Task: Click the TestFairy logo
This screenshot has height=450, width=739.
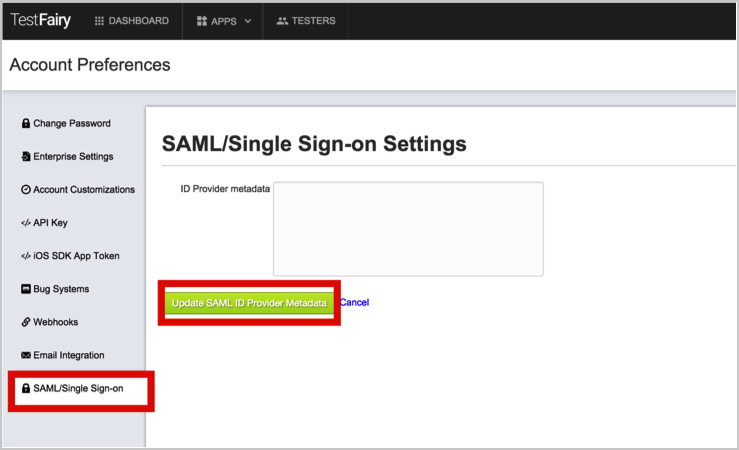Action: [x=40, y=20]
